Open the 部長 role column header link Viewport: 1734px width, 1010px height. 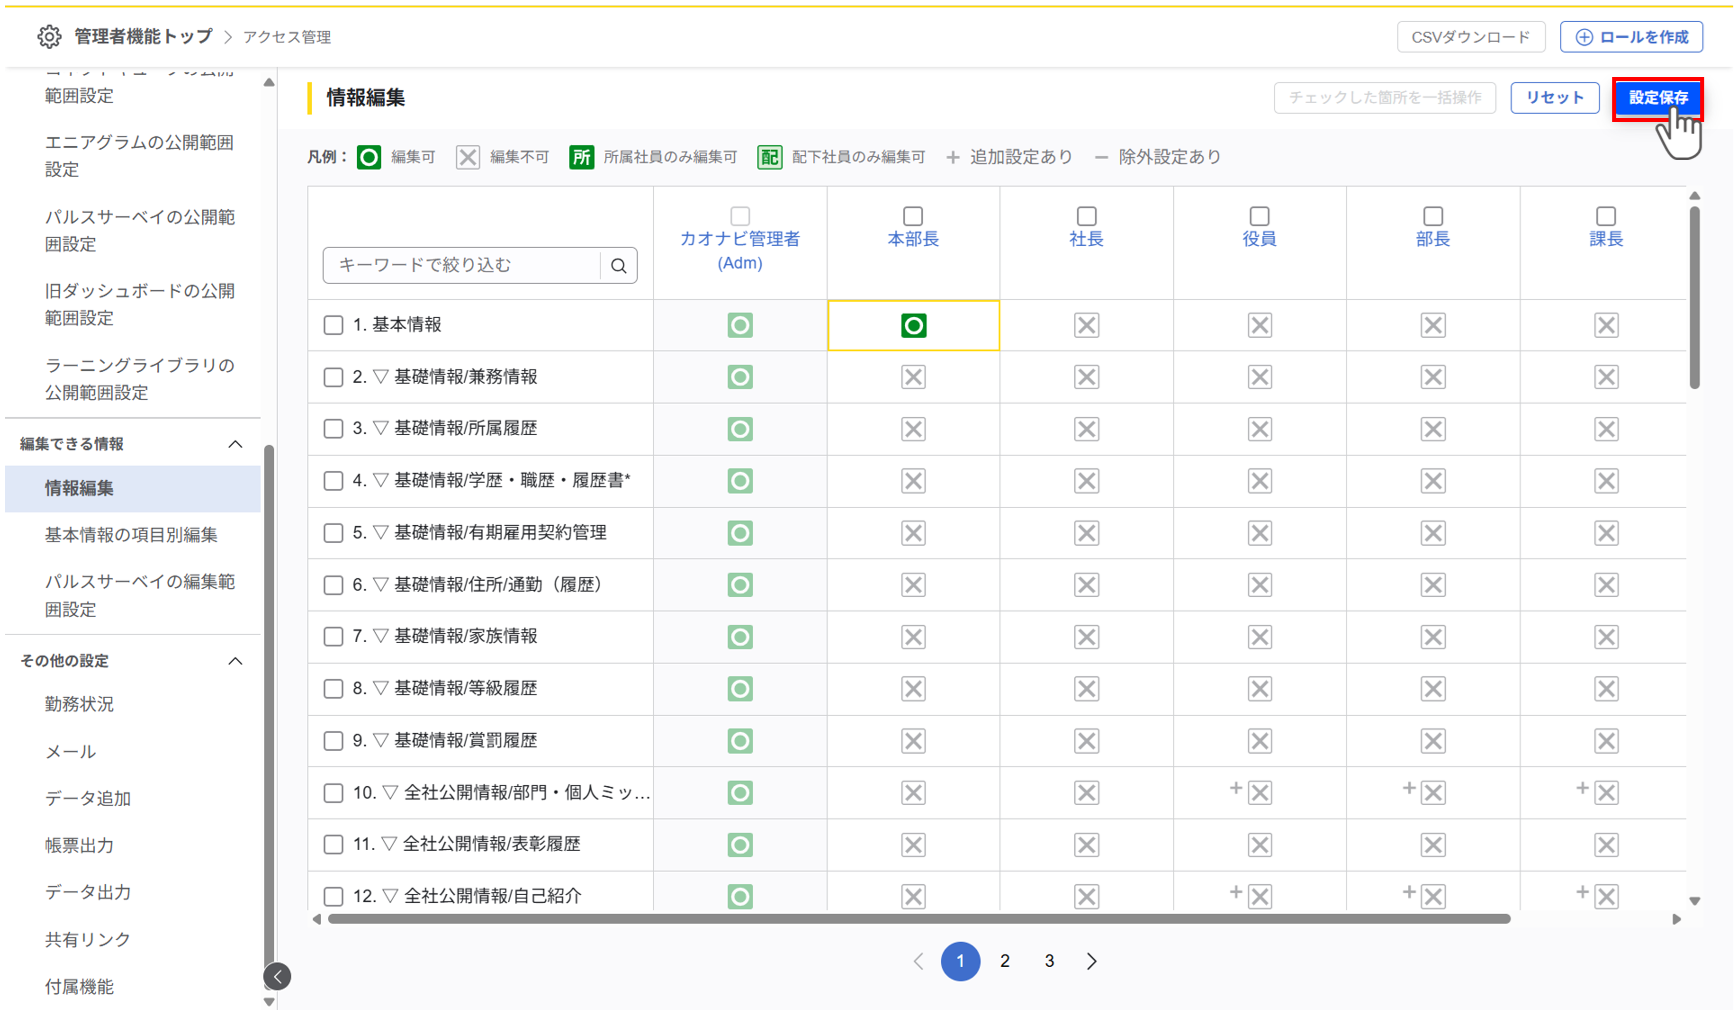click(x=1433, y=239)
